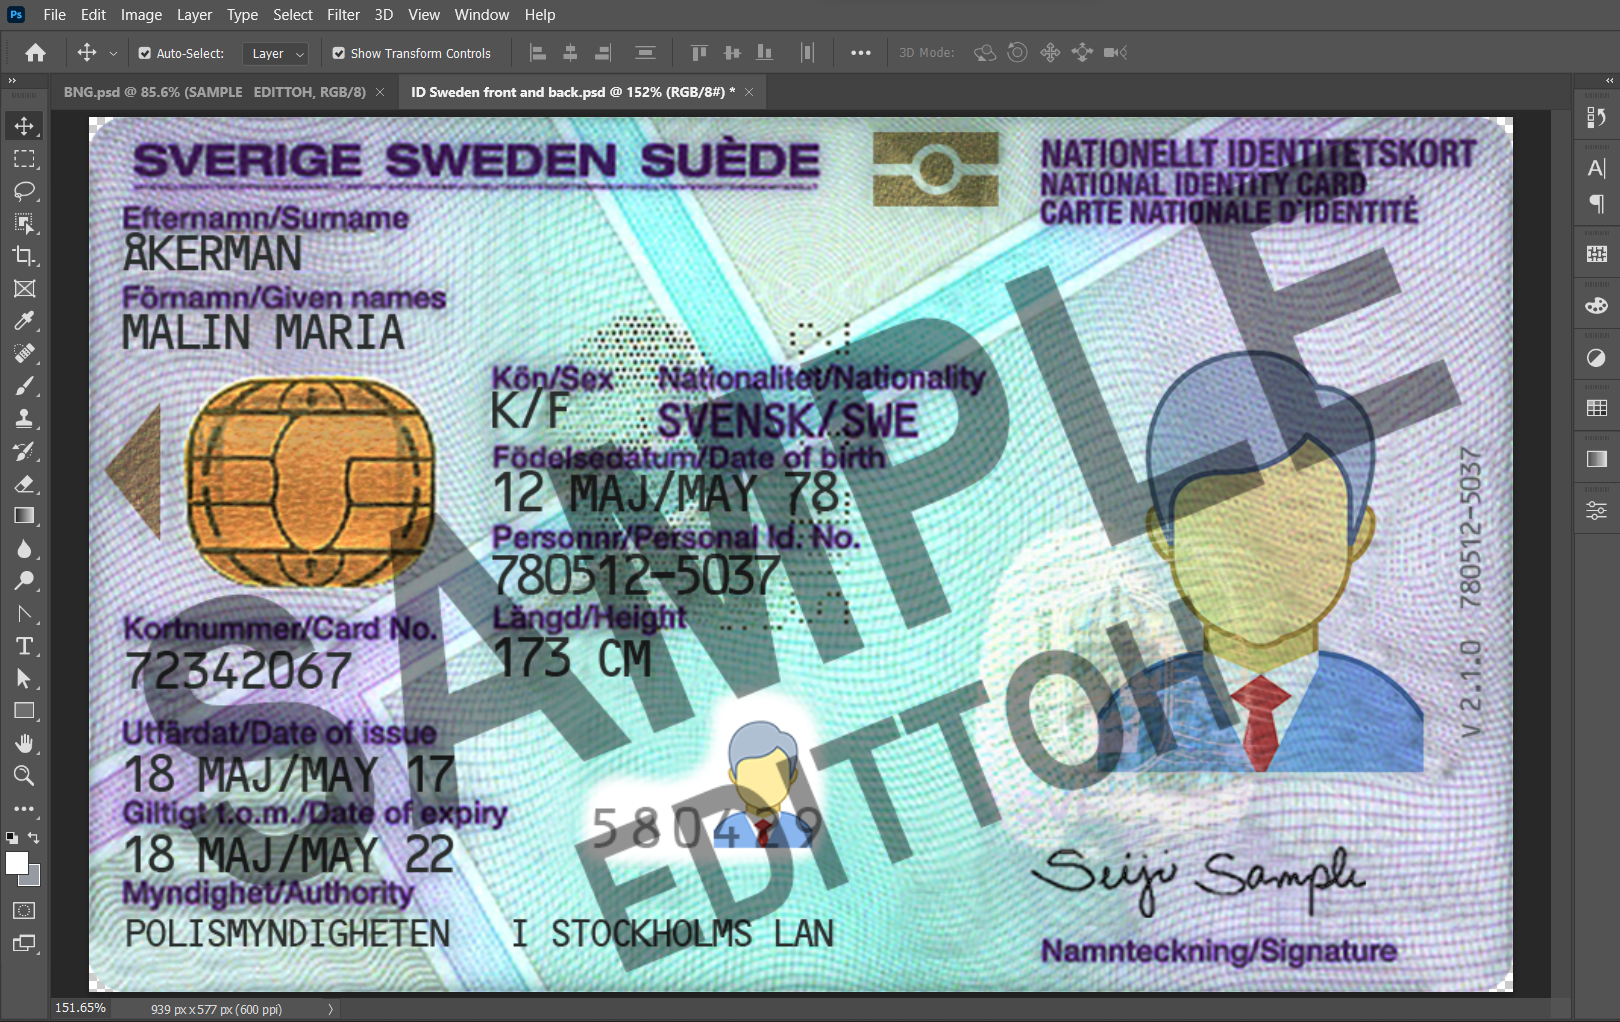
Task: Align right edges using options bar icon
Action: click(603, 53)
